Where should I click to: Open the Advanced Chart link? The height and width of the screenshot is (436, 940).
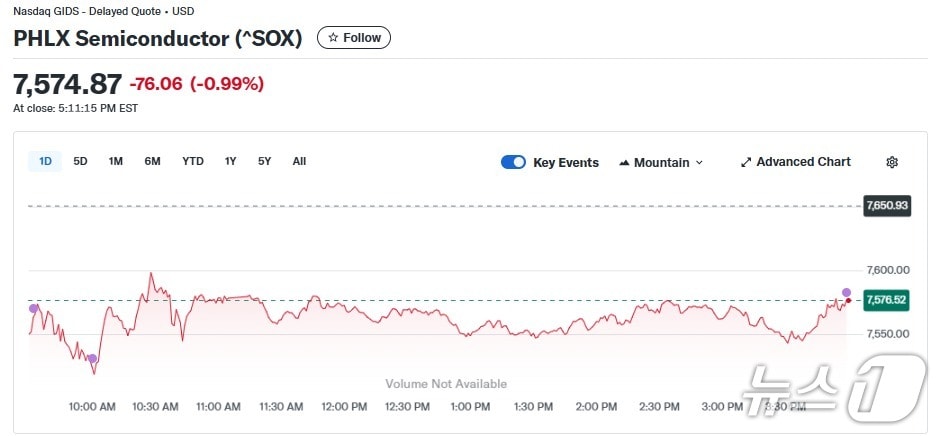click(x=803, y=162)
